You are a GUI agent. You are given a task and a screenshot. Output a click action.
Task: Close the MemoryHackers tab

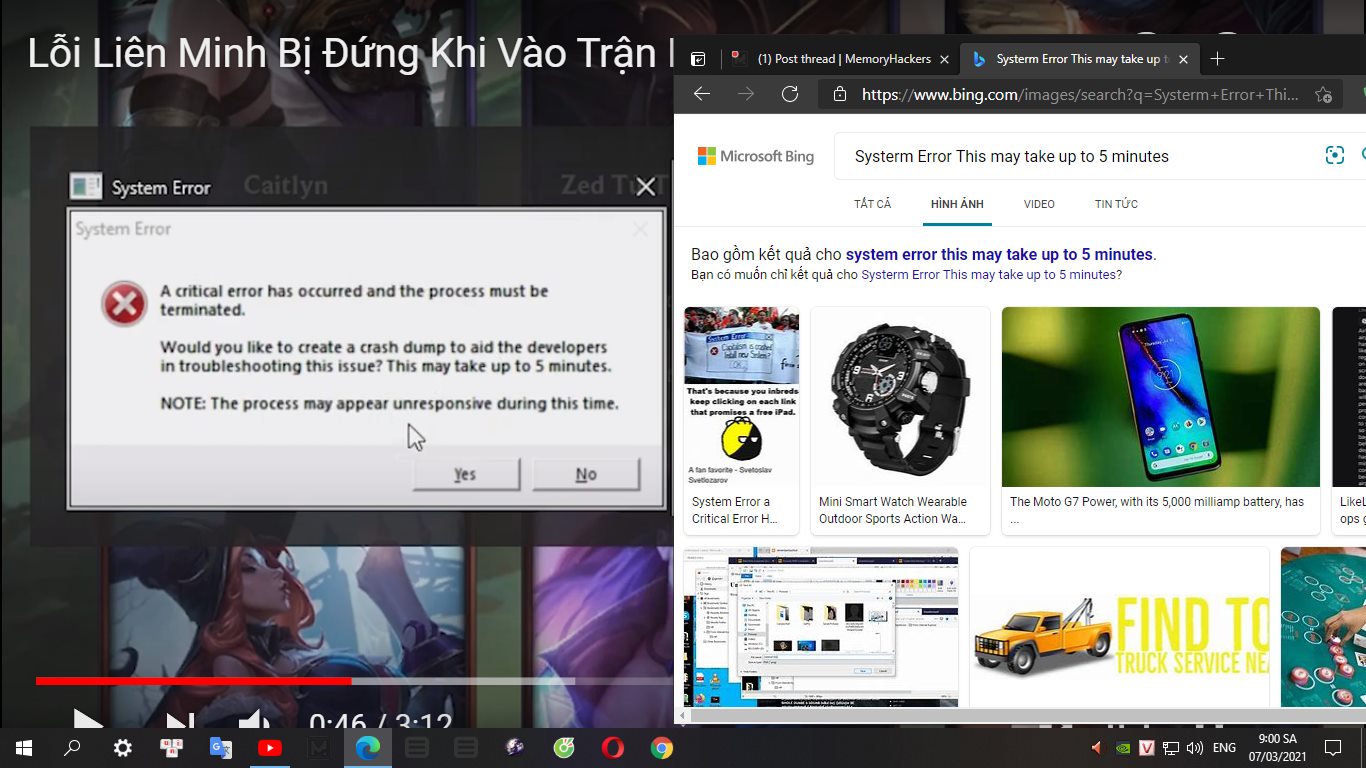(944, 59)
